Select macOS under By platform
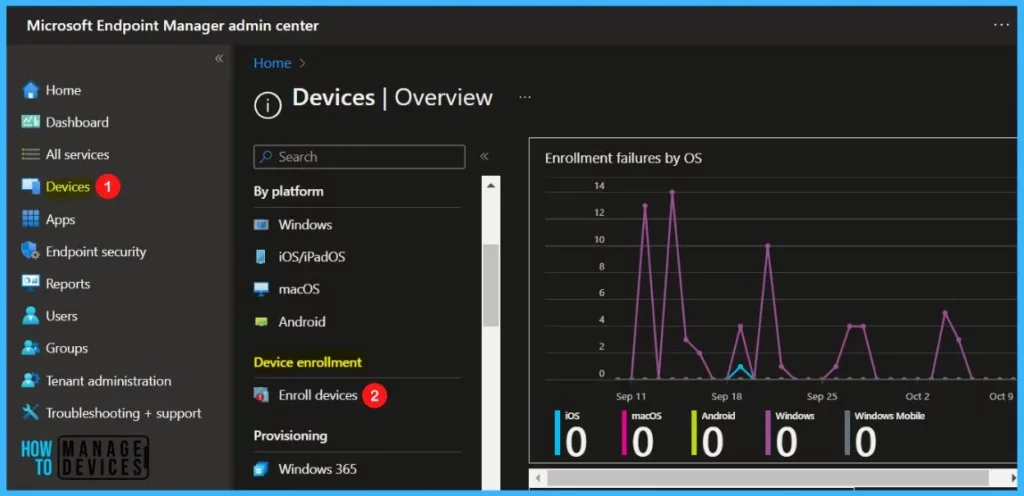 pos(299,289)
